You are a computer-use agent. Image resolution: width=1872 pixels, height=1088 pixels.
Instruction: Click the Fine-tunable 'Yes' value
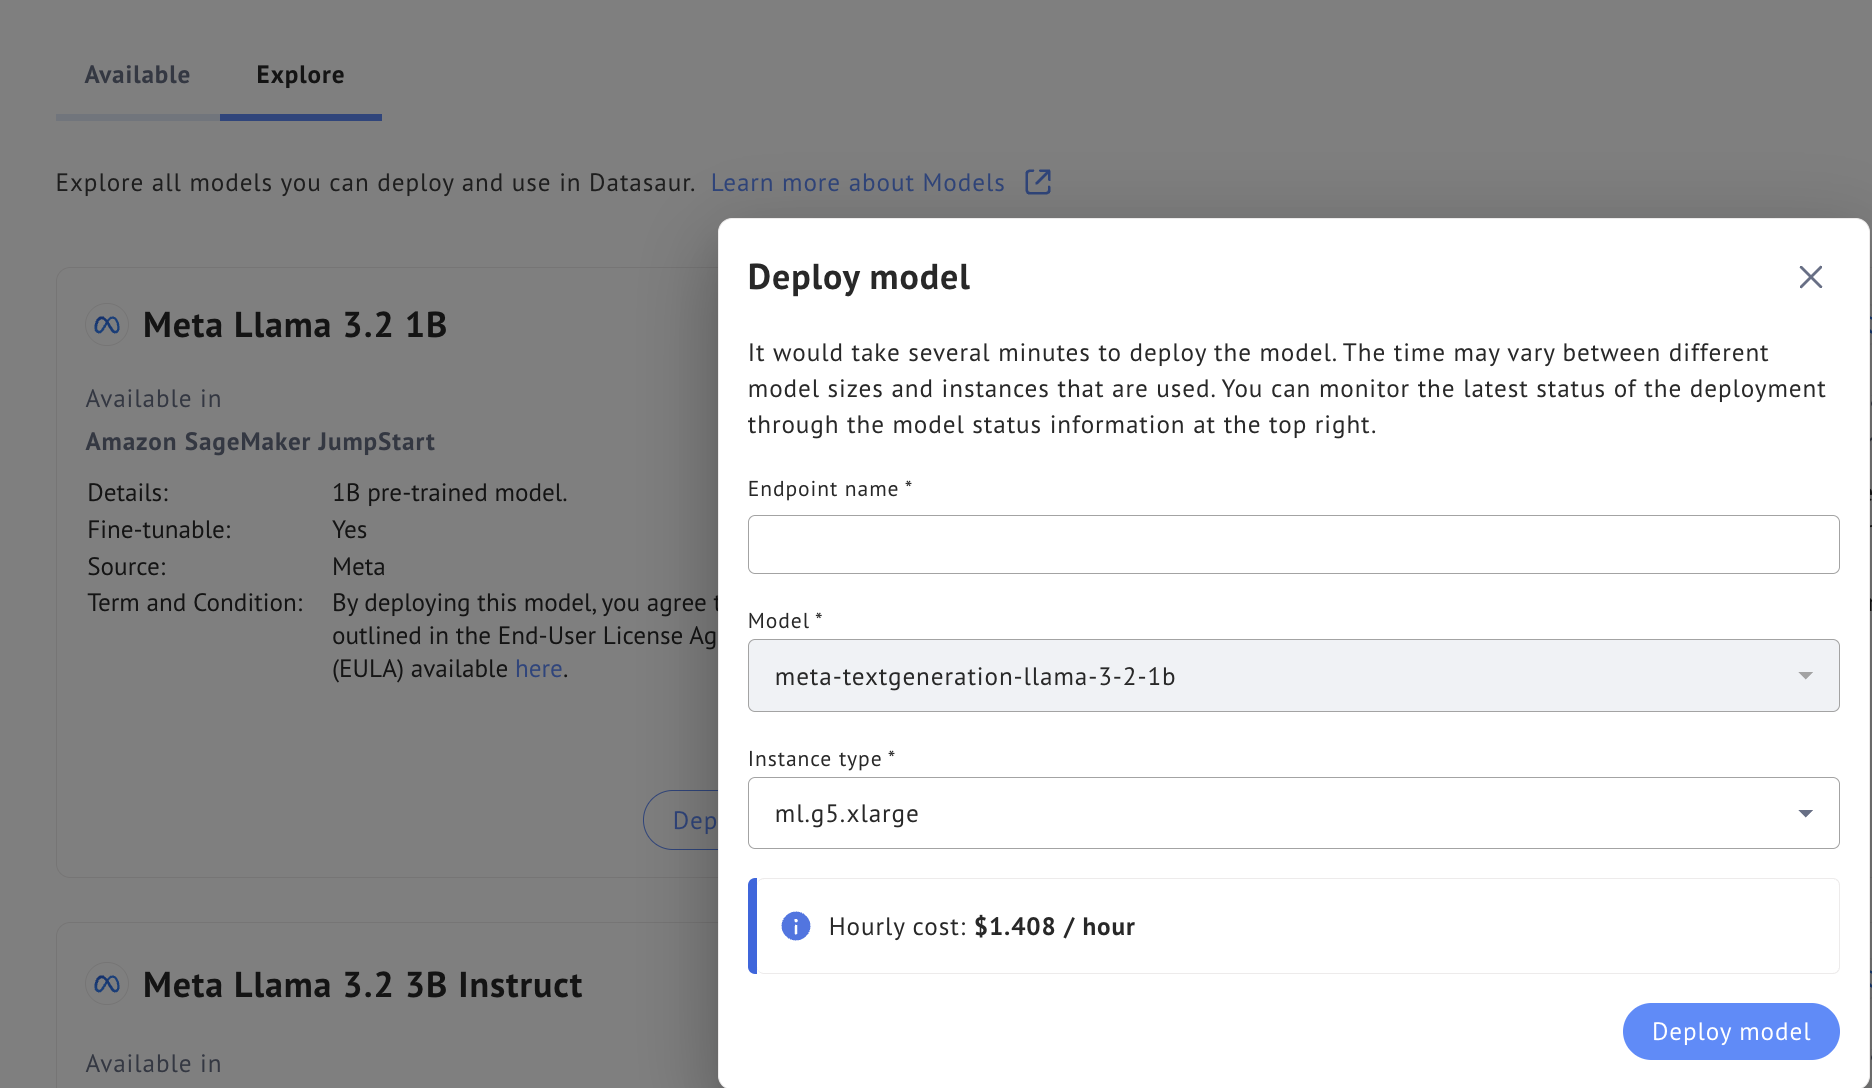click(349, 530)
